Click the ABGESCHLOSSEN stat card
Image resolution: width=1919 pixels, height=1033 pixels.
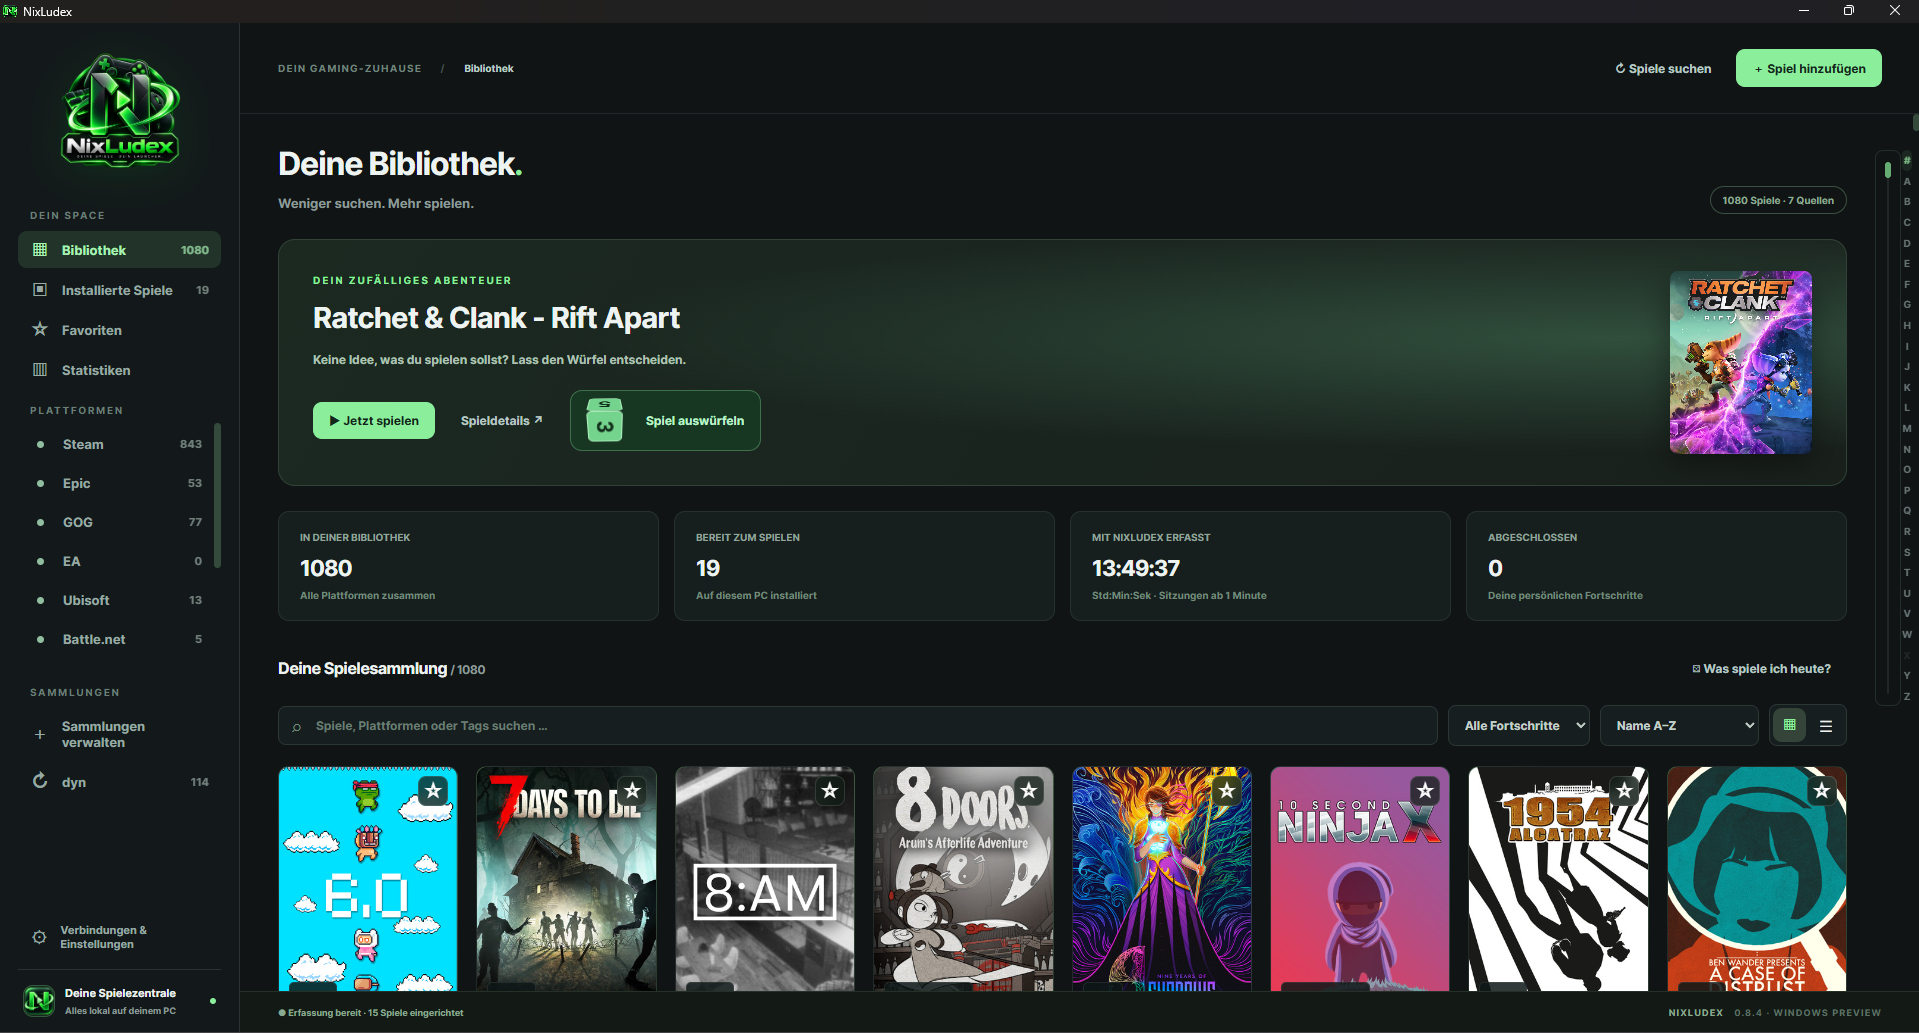click(x=1656, y=566)
